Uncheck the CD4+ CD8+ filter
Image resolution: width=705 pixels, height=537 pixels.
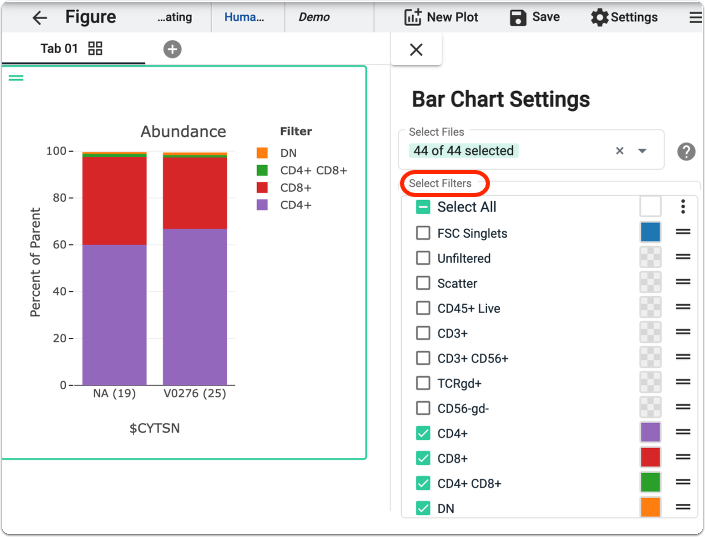pyautogui.click(x=423, y=483)
